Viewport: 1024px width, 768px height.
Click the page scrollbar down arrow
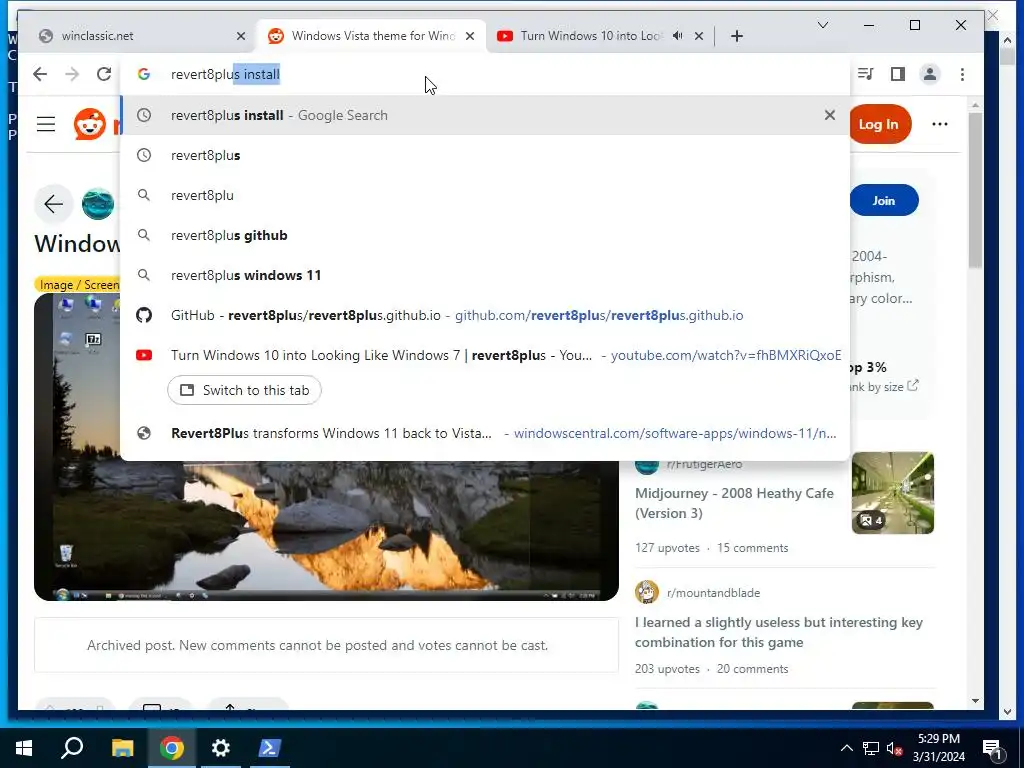975,701
